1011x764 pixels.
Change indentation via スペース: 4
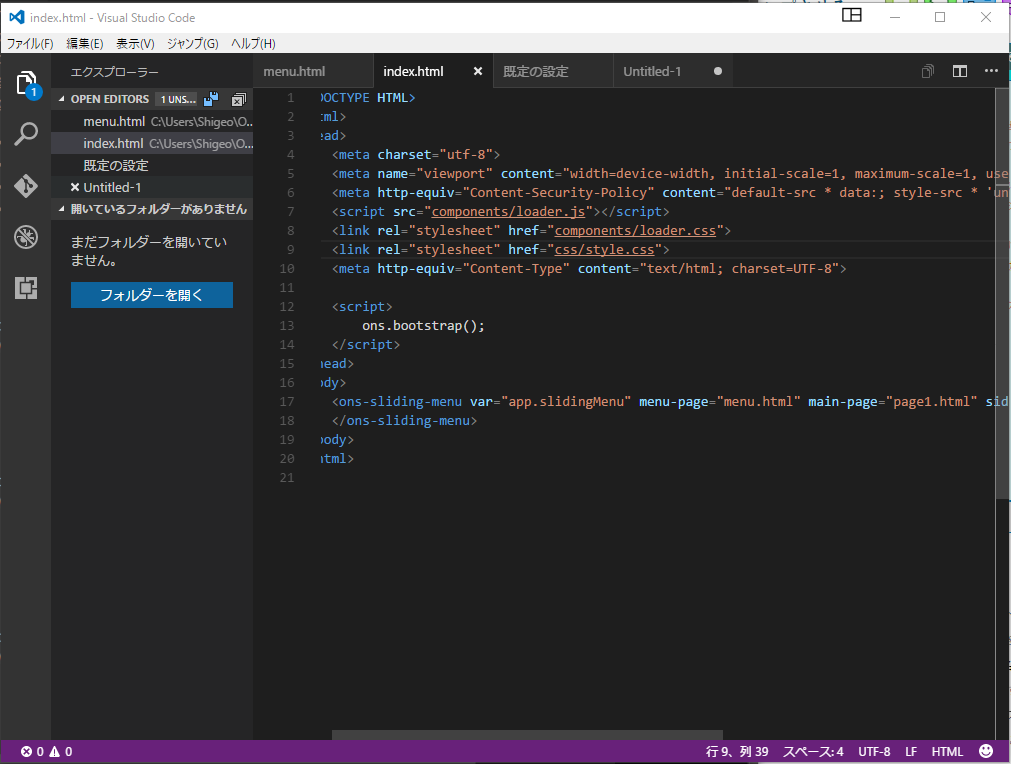[x=813, y=752]
